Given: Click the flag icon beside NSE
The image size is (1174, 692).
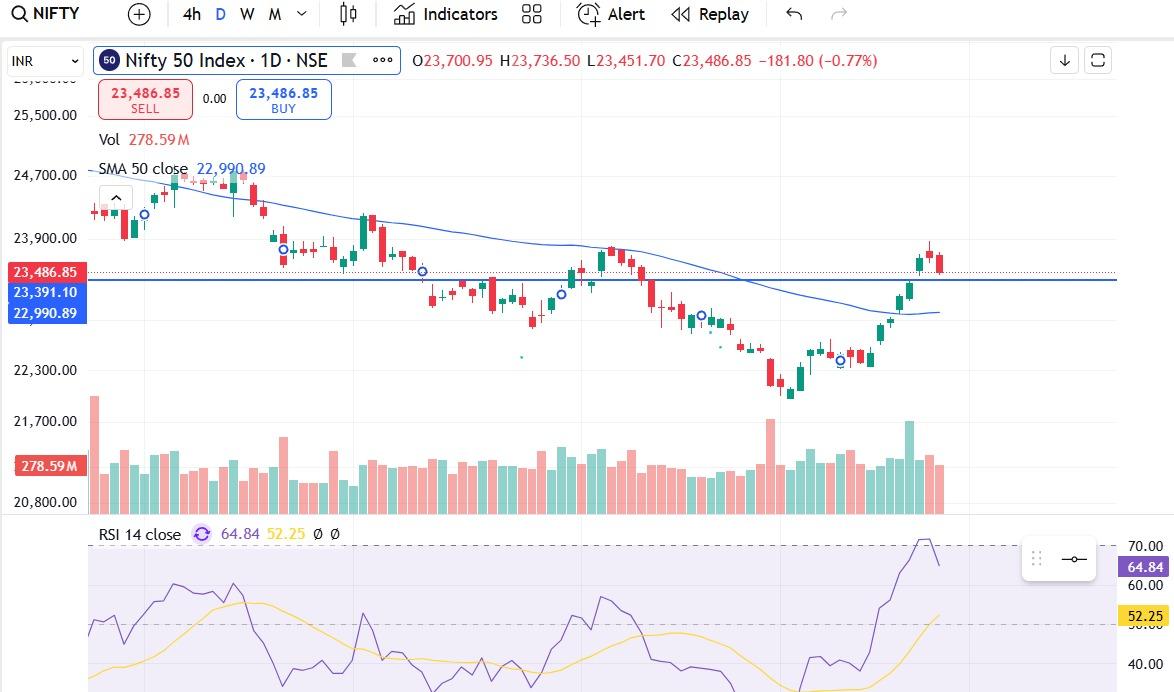Looking at the screenshot, I should 349,61.
